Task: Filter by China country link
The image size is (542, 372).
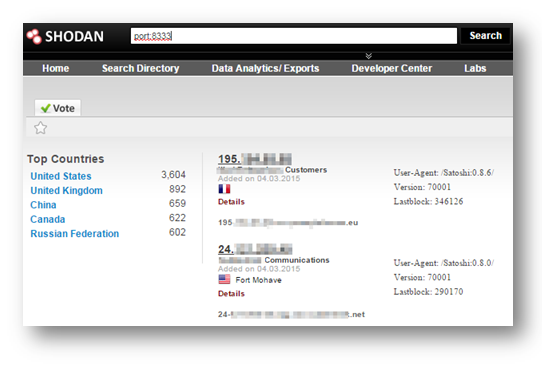Action: pyautogui.click(x=43, y=205)
